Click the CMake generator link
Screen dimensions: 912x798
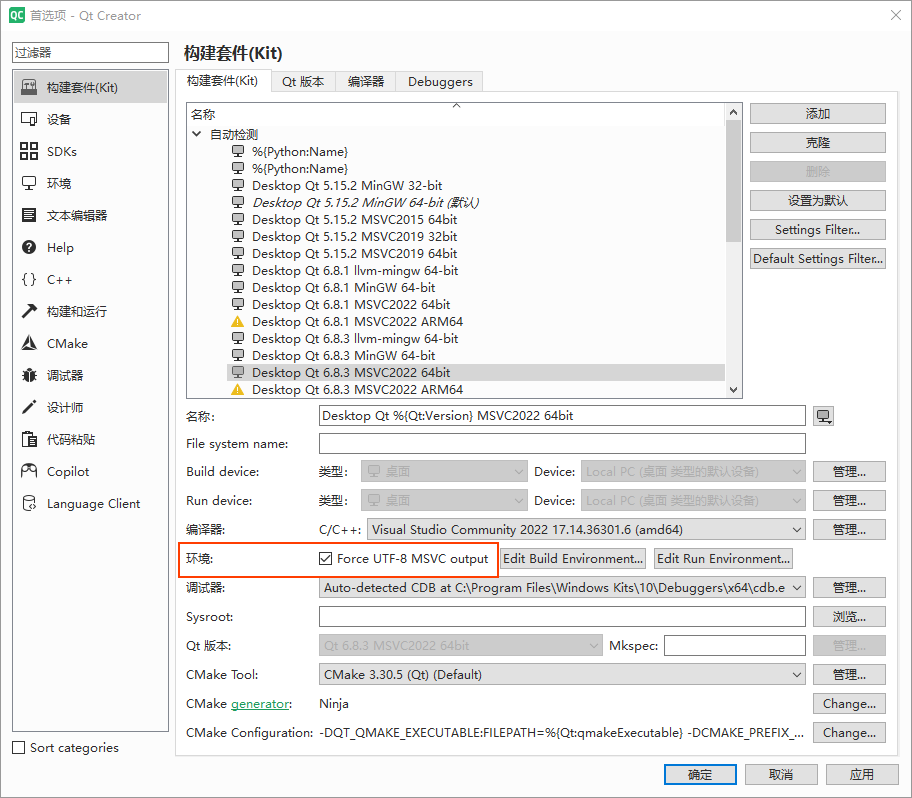[x=260, y=704]
